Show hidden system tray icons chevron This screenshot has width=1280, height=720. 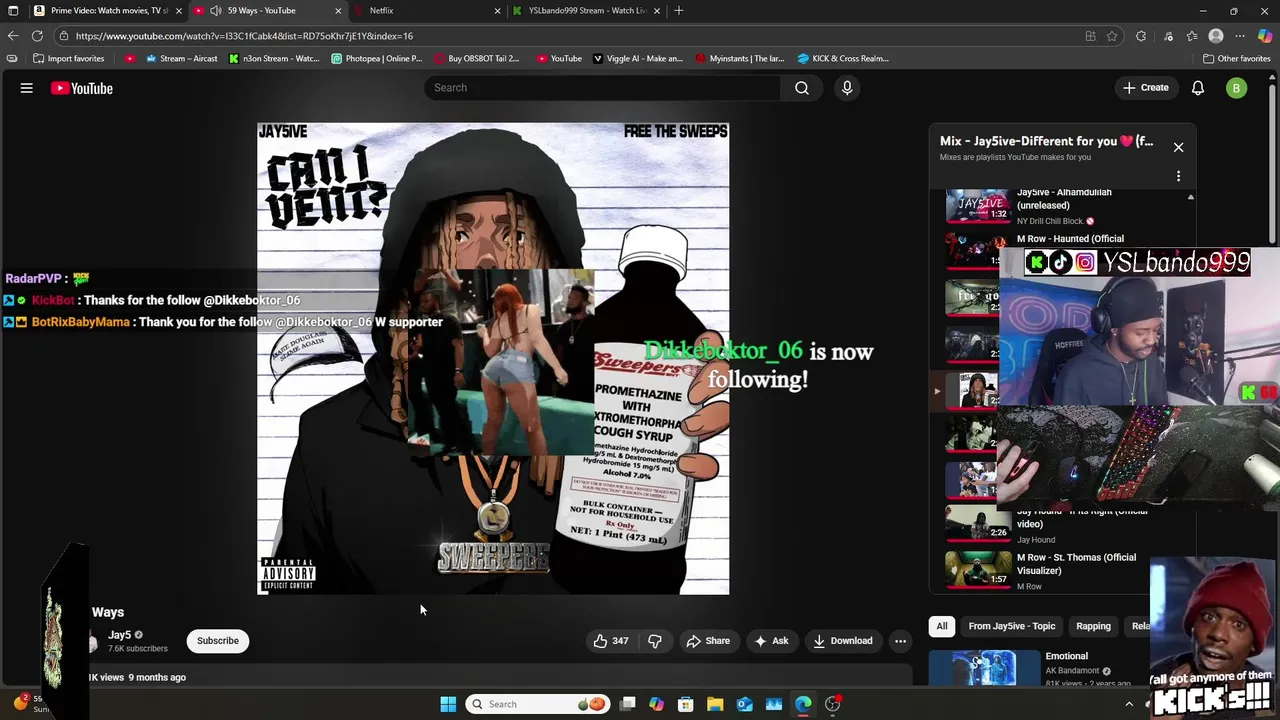click(1129, 704)
